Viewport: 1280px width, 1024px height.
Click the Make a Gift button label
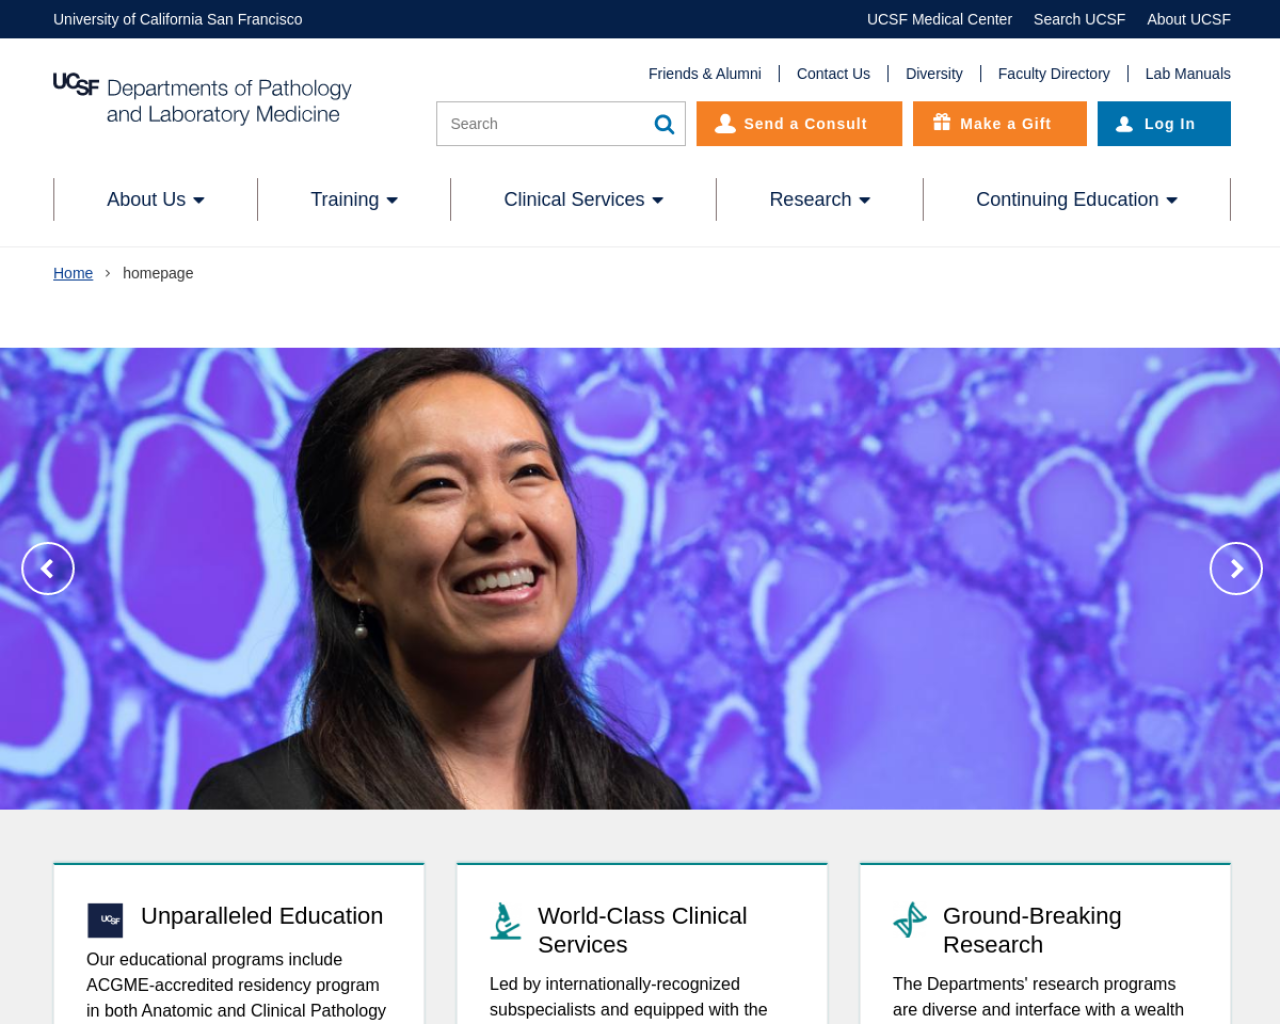pyautogui.click(x=1005, y=124)
